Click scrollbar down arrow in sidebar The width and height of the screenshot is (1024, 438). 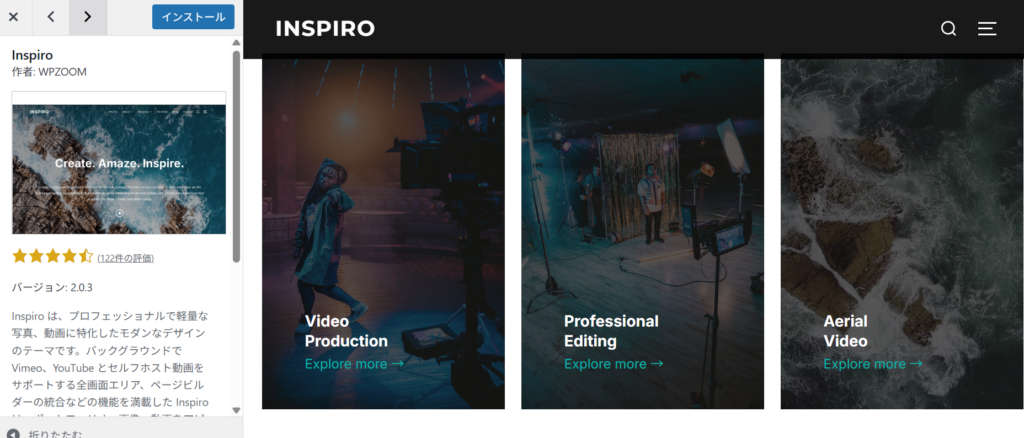click(x=236, y=410)
